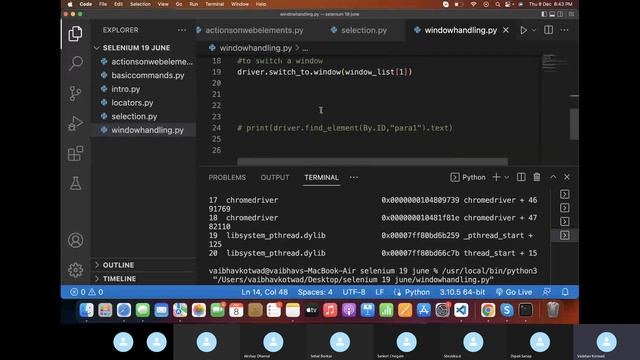
Task: Open the Selection menu in menu bar
Action: pyautogui.click(x=140, y=4)
